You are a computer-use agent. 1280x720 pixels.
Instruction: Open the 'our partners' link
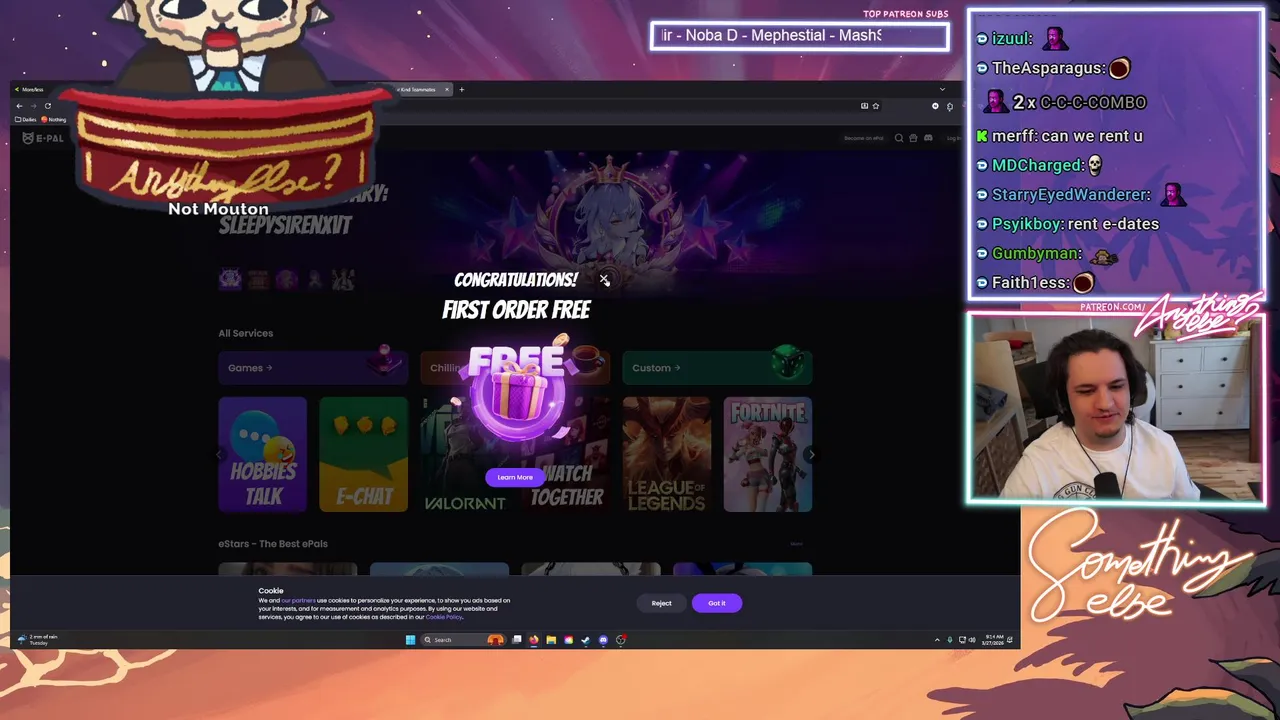coord(298,600)
